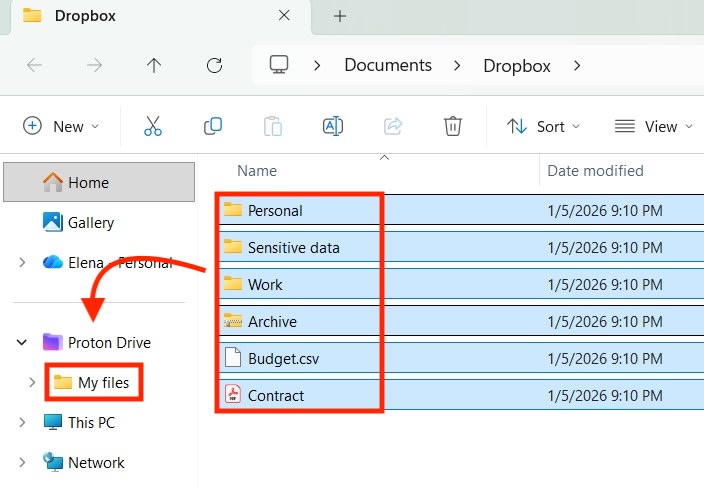
Task: Select Network in navigation pane
Action: coord(96,462)
